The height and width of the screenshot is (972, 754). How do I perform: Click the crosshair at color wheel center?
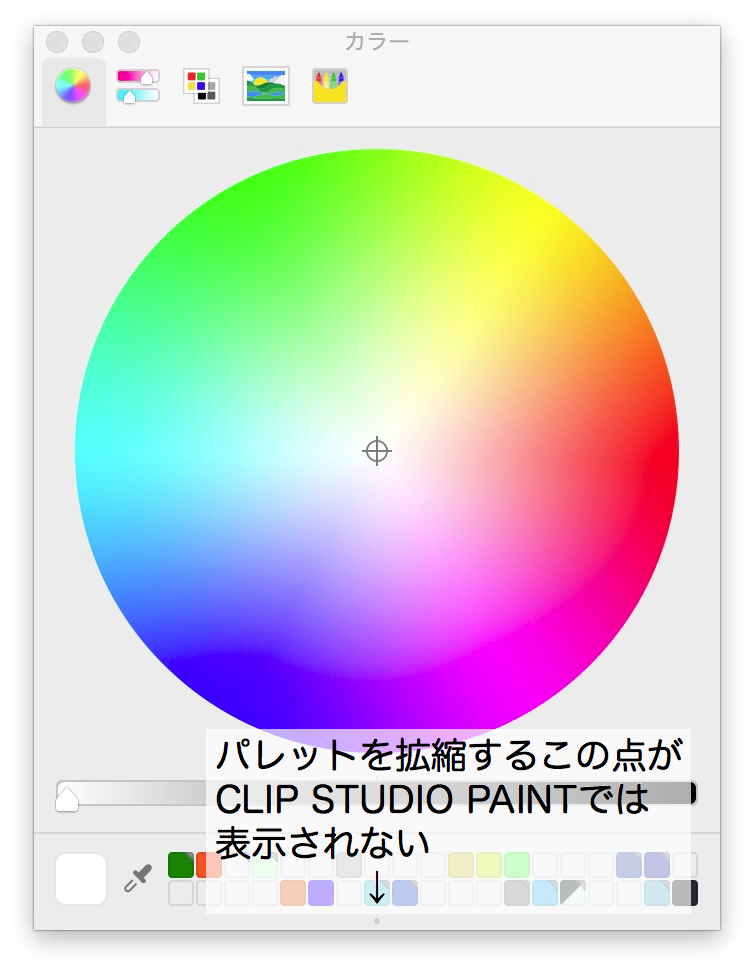tap(376, 451)
